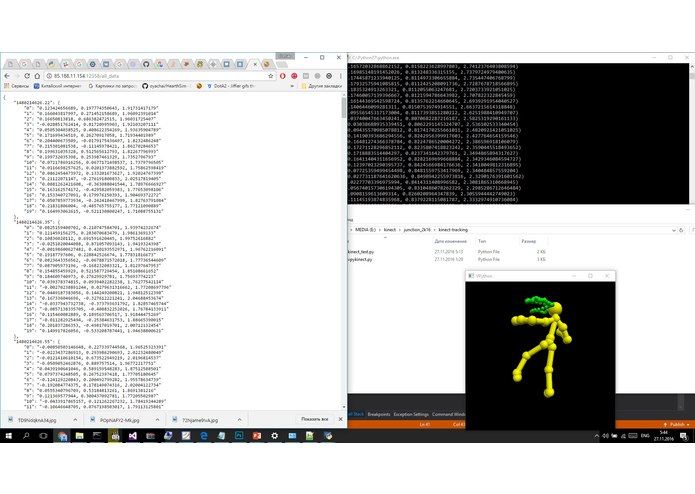Open PowerPoint from the taskbar

[x=257, y=436]
